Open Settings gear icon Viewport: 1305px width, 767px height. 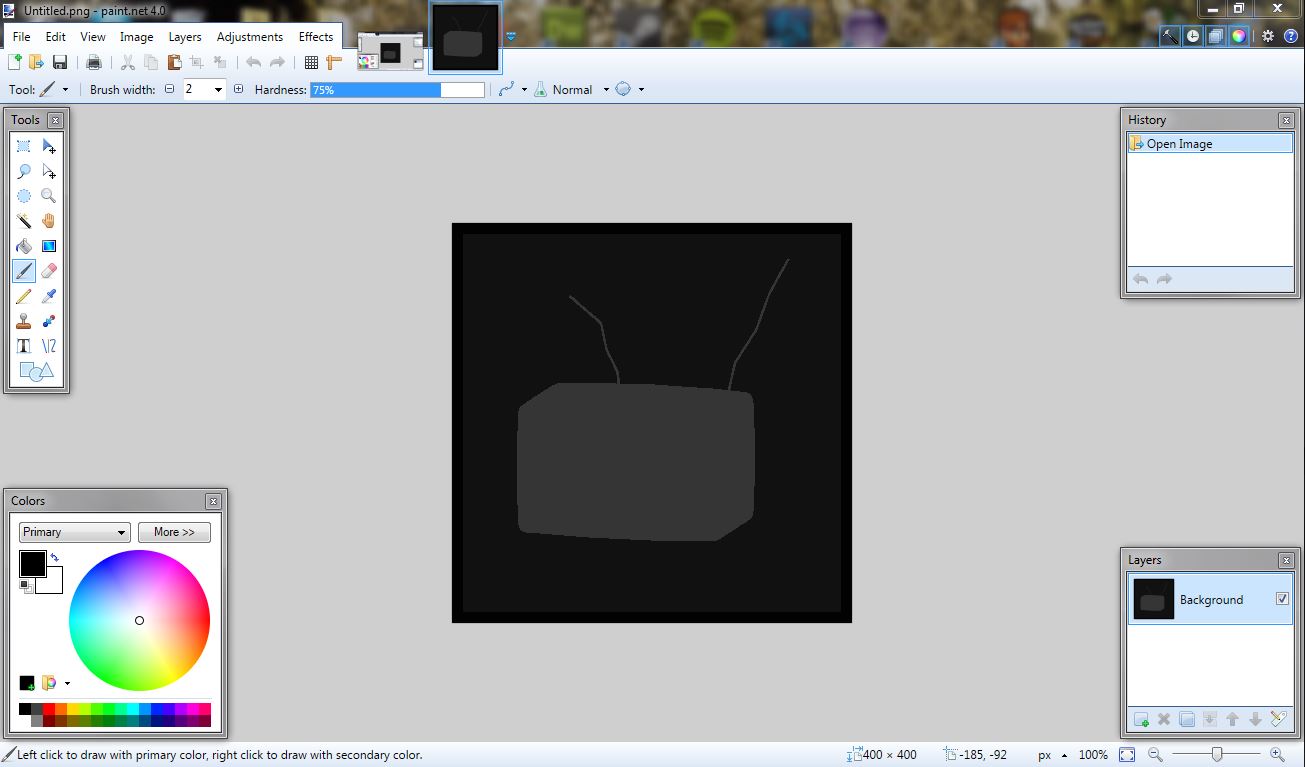click(1268, 36)
